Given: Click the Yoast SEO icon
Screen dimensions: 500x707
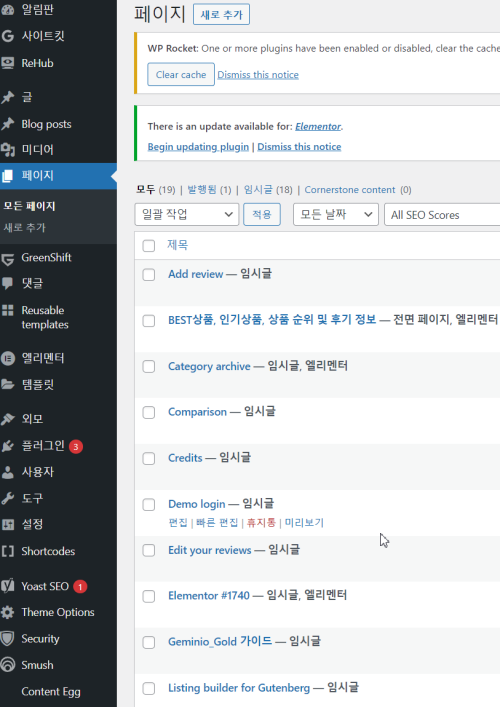Looking at the screenshot, I should click(x=7, y=586).
